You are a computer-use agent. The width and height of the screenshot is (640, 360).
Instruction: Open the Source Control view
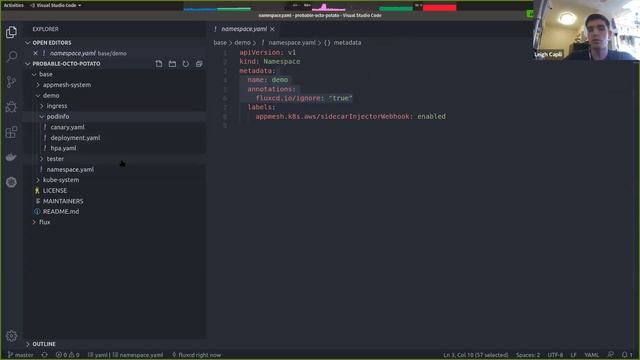pyautogui.click(x=11, y=82)
